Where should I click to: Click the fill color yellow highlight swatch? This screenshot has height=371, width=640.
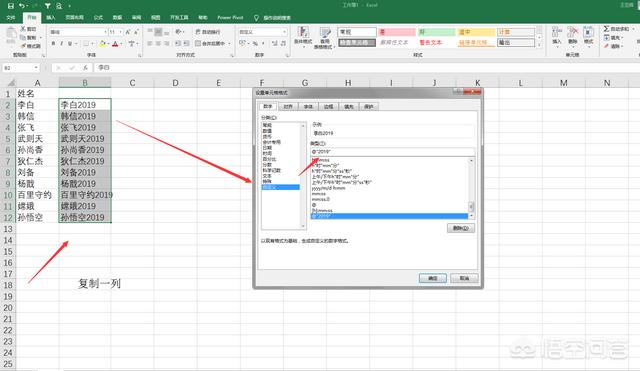pos(102,44)
